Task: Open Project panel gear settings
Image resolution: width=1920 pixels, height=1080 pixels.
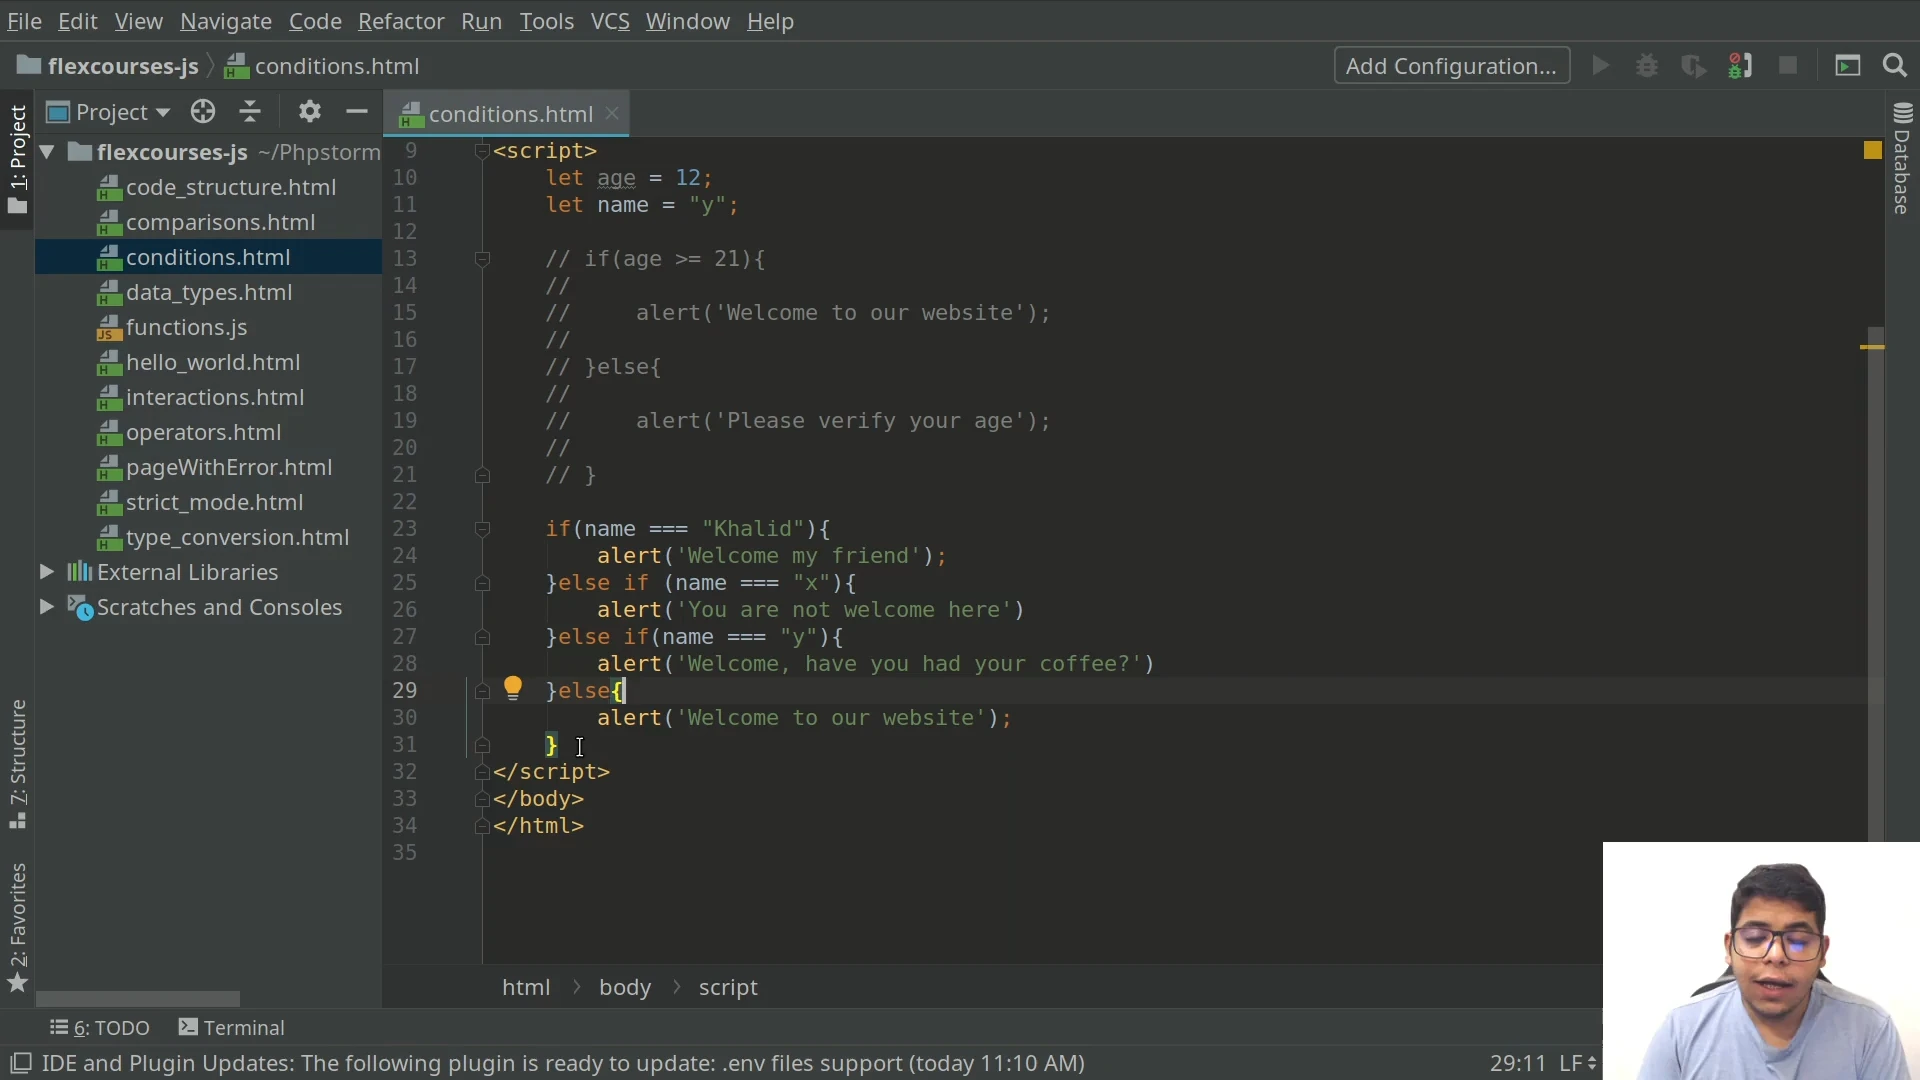Action: 310,112
